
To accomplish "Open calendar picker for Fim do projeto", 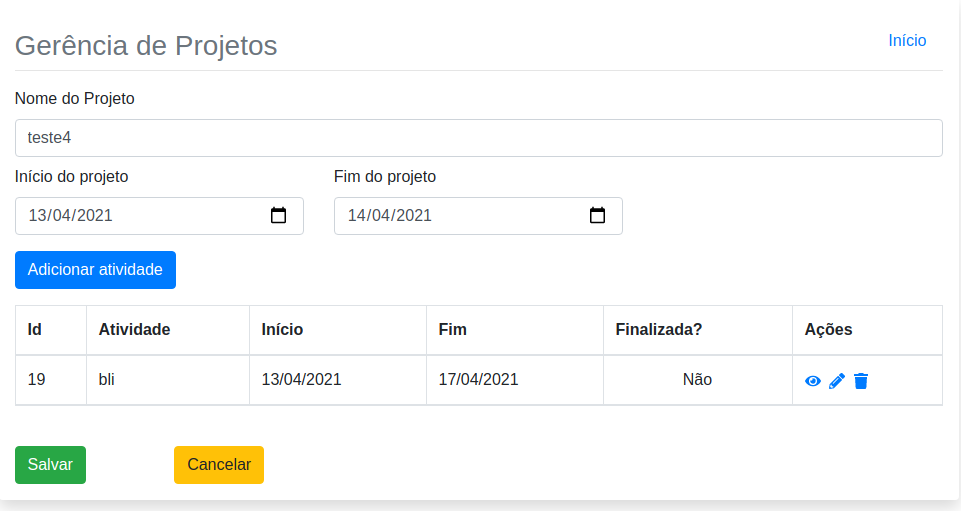I will (x=598, y=215).
